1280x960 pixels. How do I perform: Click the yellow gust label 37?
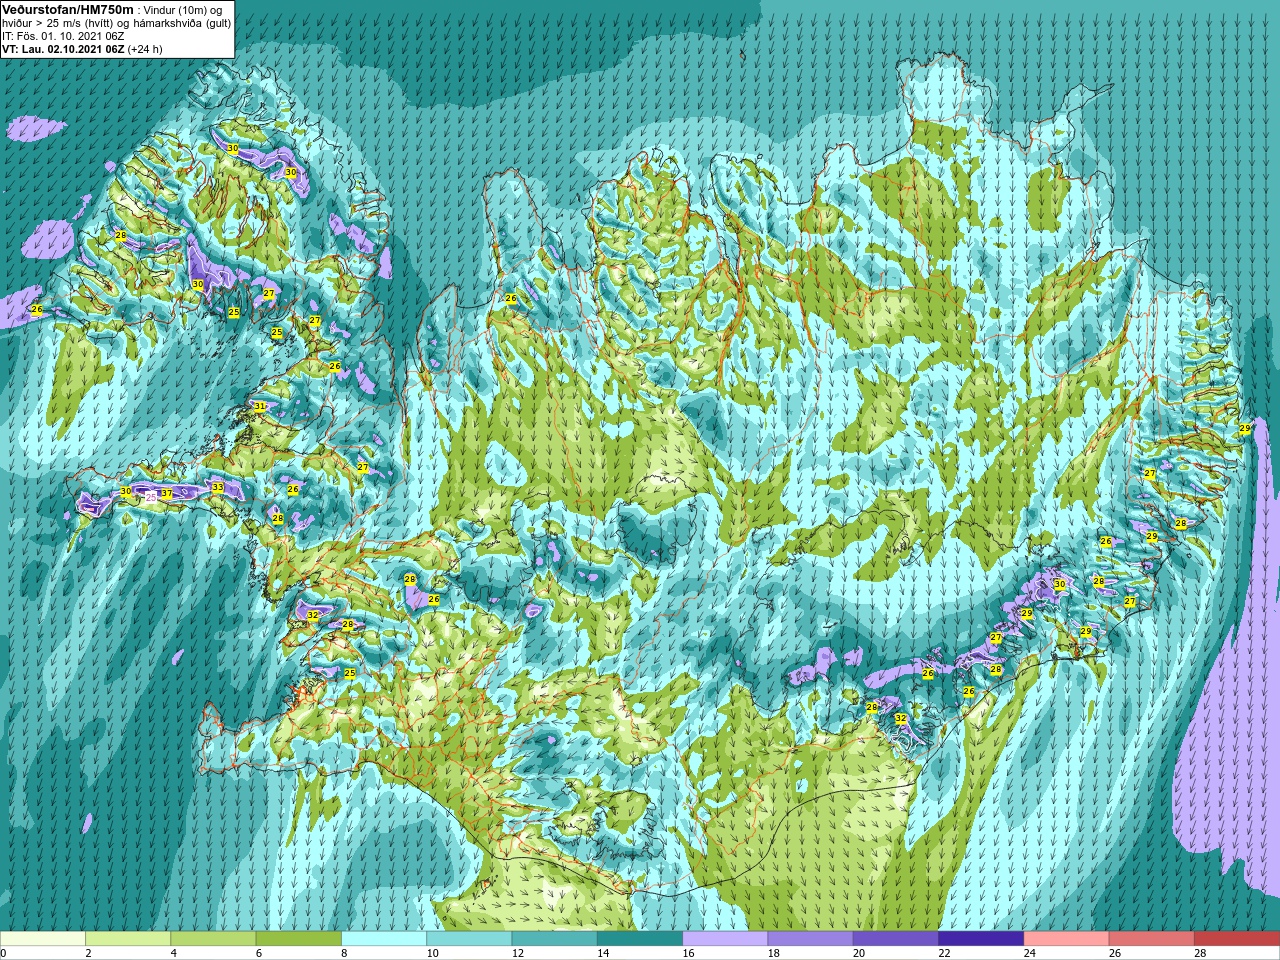pos(167,494)
